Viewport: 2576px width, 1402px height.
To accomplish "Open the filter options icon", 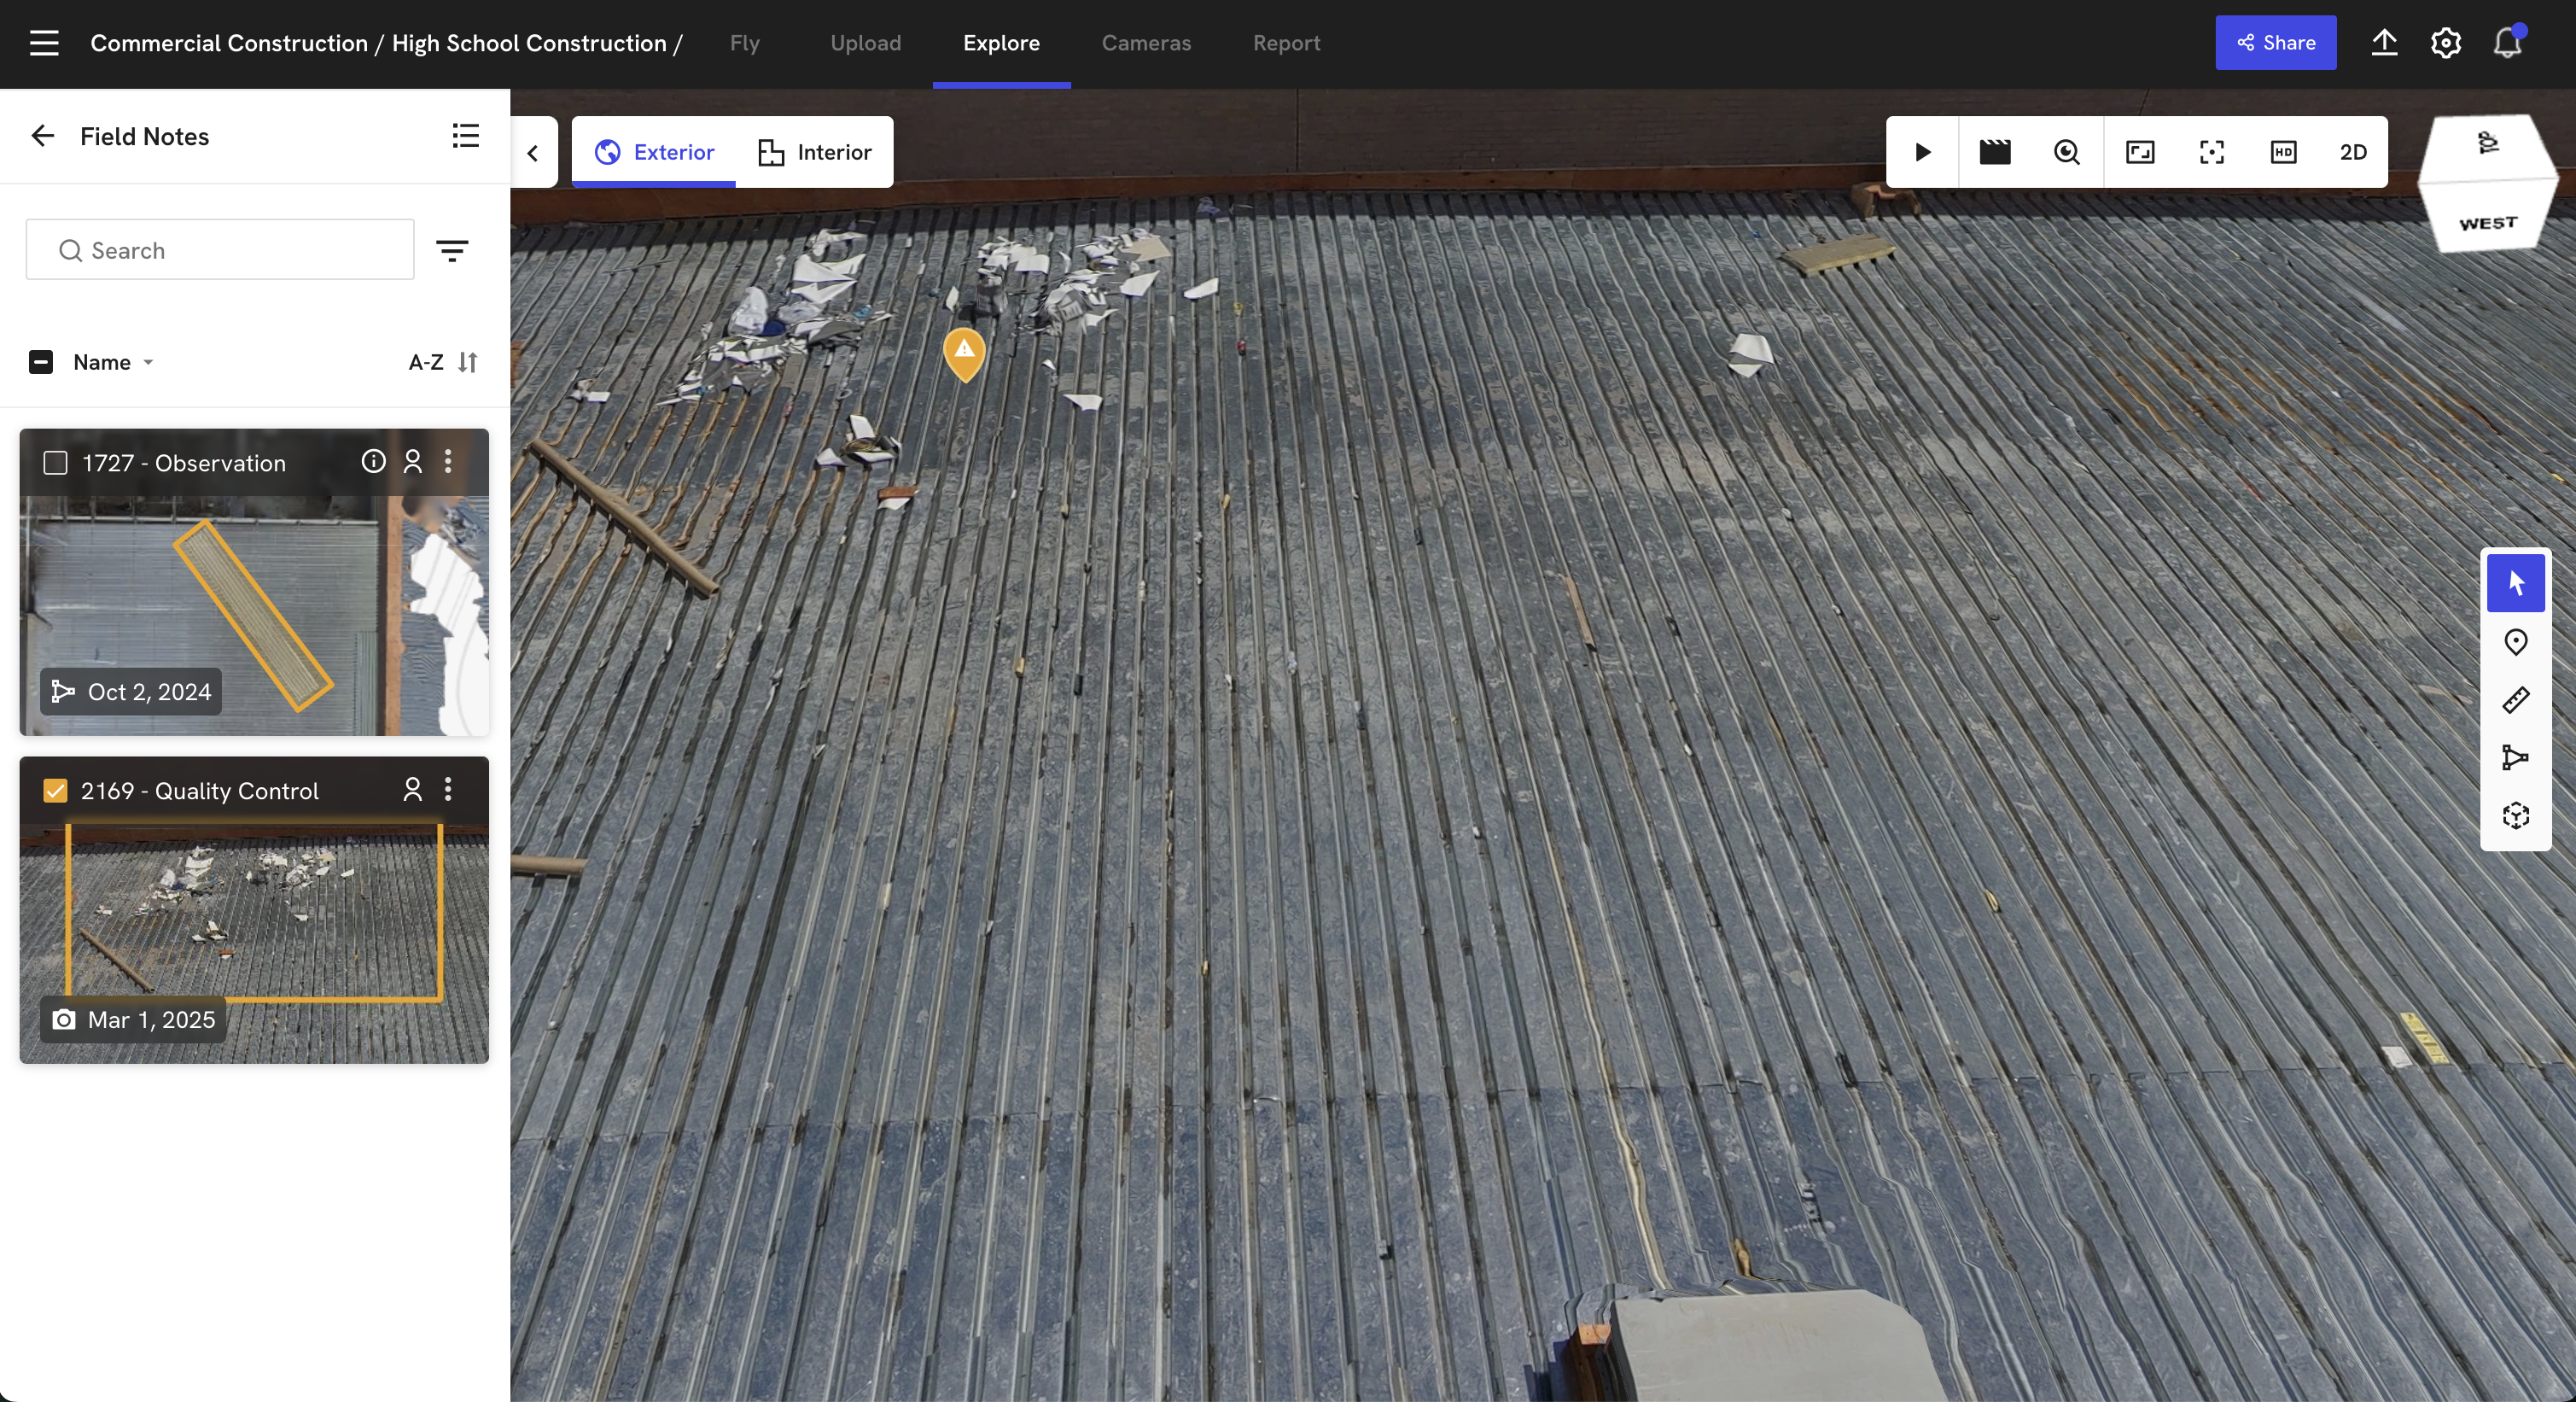I will (452, 250).
